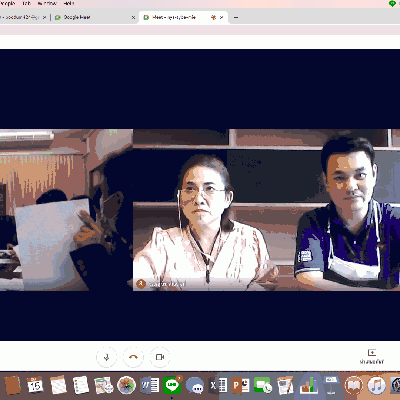Close the active Meet call tab
Screen dimensions: 400x400
221,17
